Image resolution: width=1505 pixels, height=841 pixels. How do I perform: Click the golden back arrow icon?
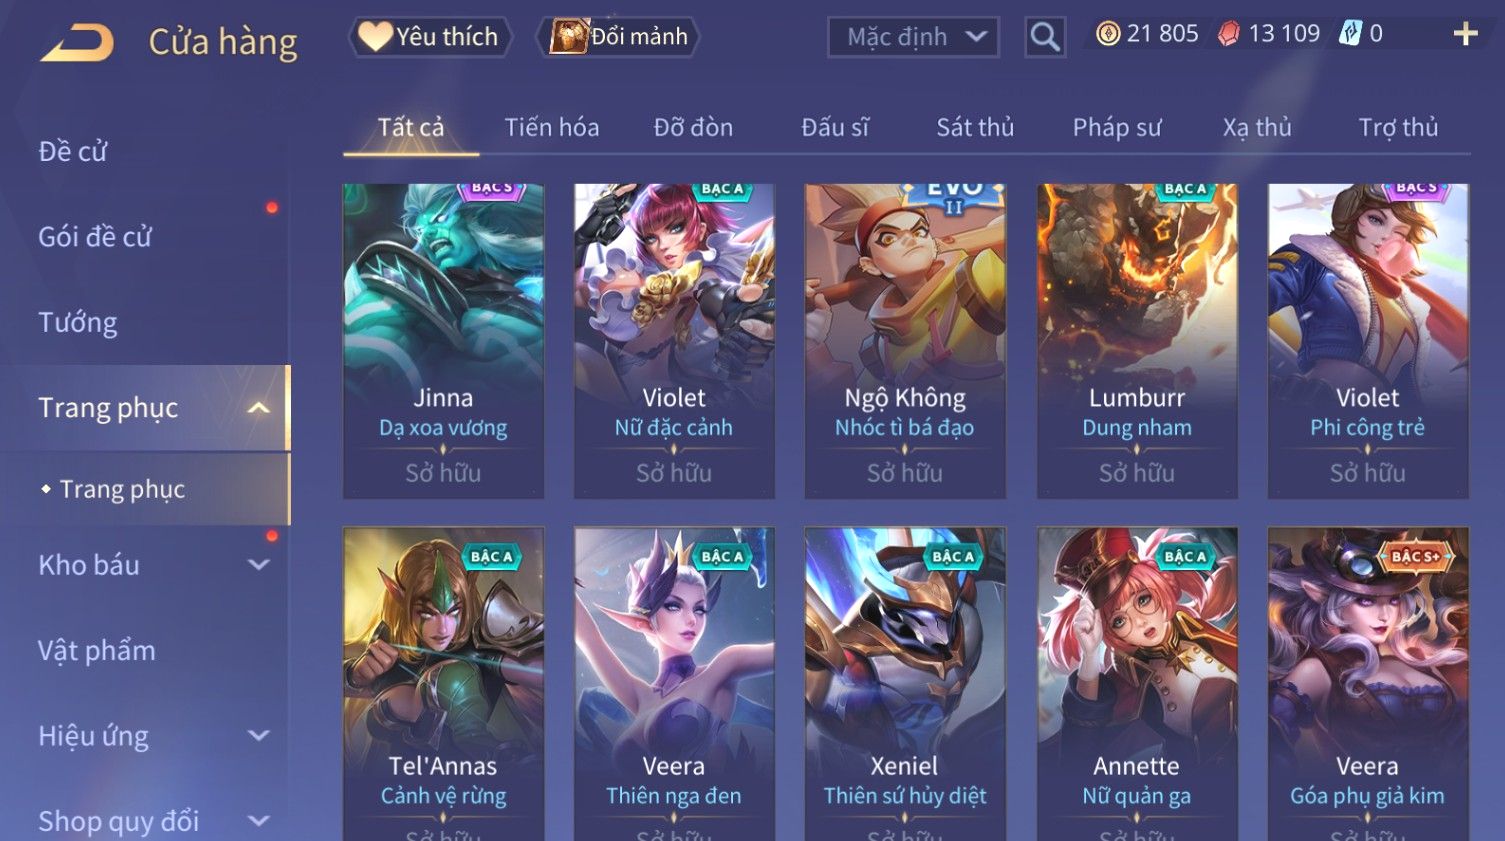pyautogui.click(x=78, y=42)
